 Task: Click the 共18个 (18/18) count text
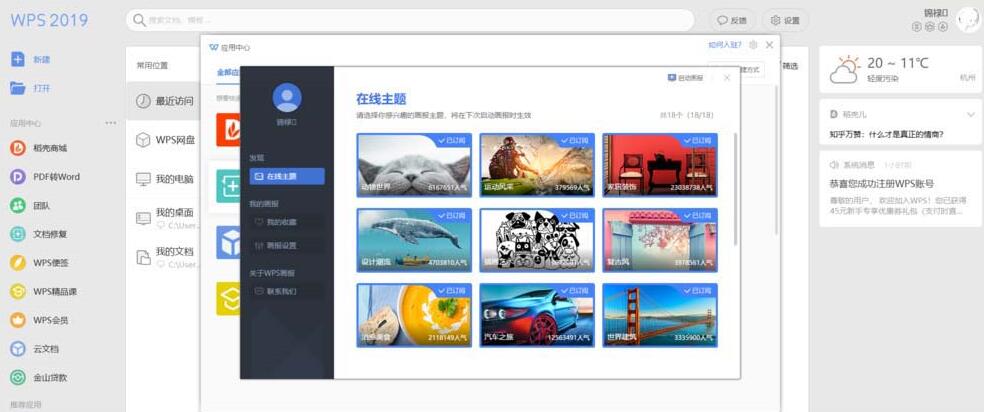687,115
